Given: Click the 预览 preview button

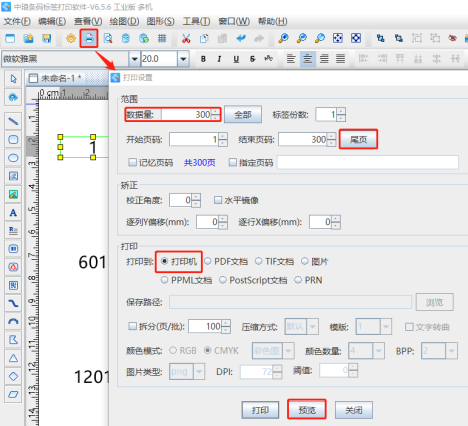Looking at the screenshot, I should coord(307,410).
